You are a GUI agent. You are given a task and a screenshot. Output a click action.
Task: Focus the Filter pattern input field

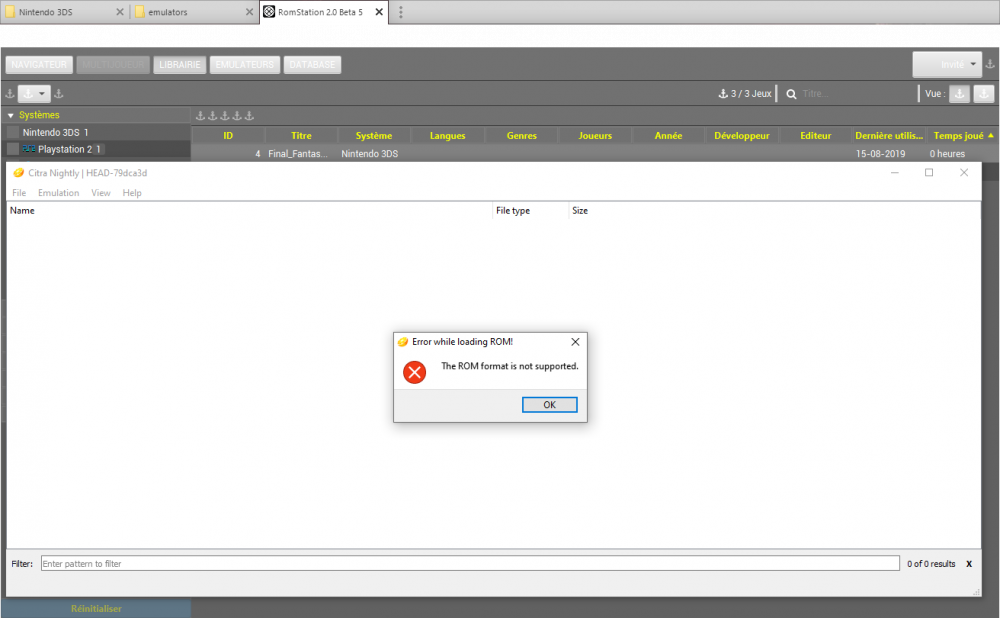coord(470,563)
